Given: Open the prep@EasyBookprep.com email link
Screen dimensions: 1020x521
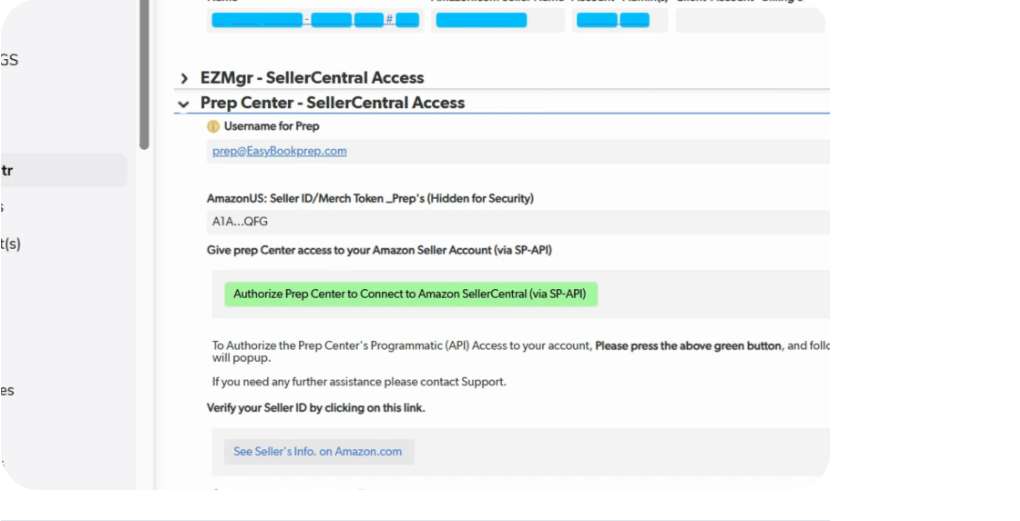Looking at the screenshot, I should 279,151.
